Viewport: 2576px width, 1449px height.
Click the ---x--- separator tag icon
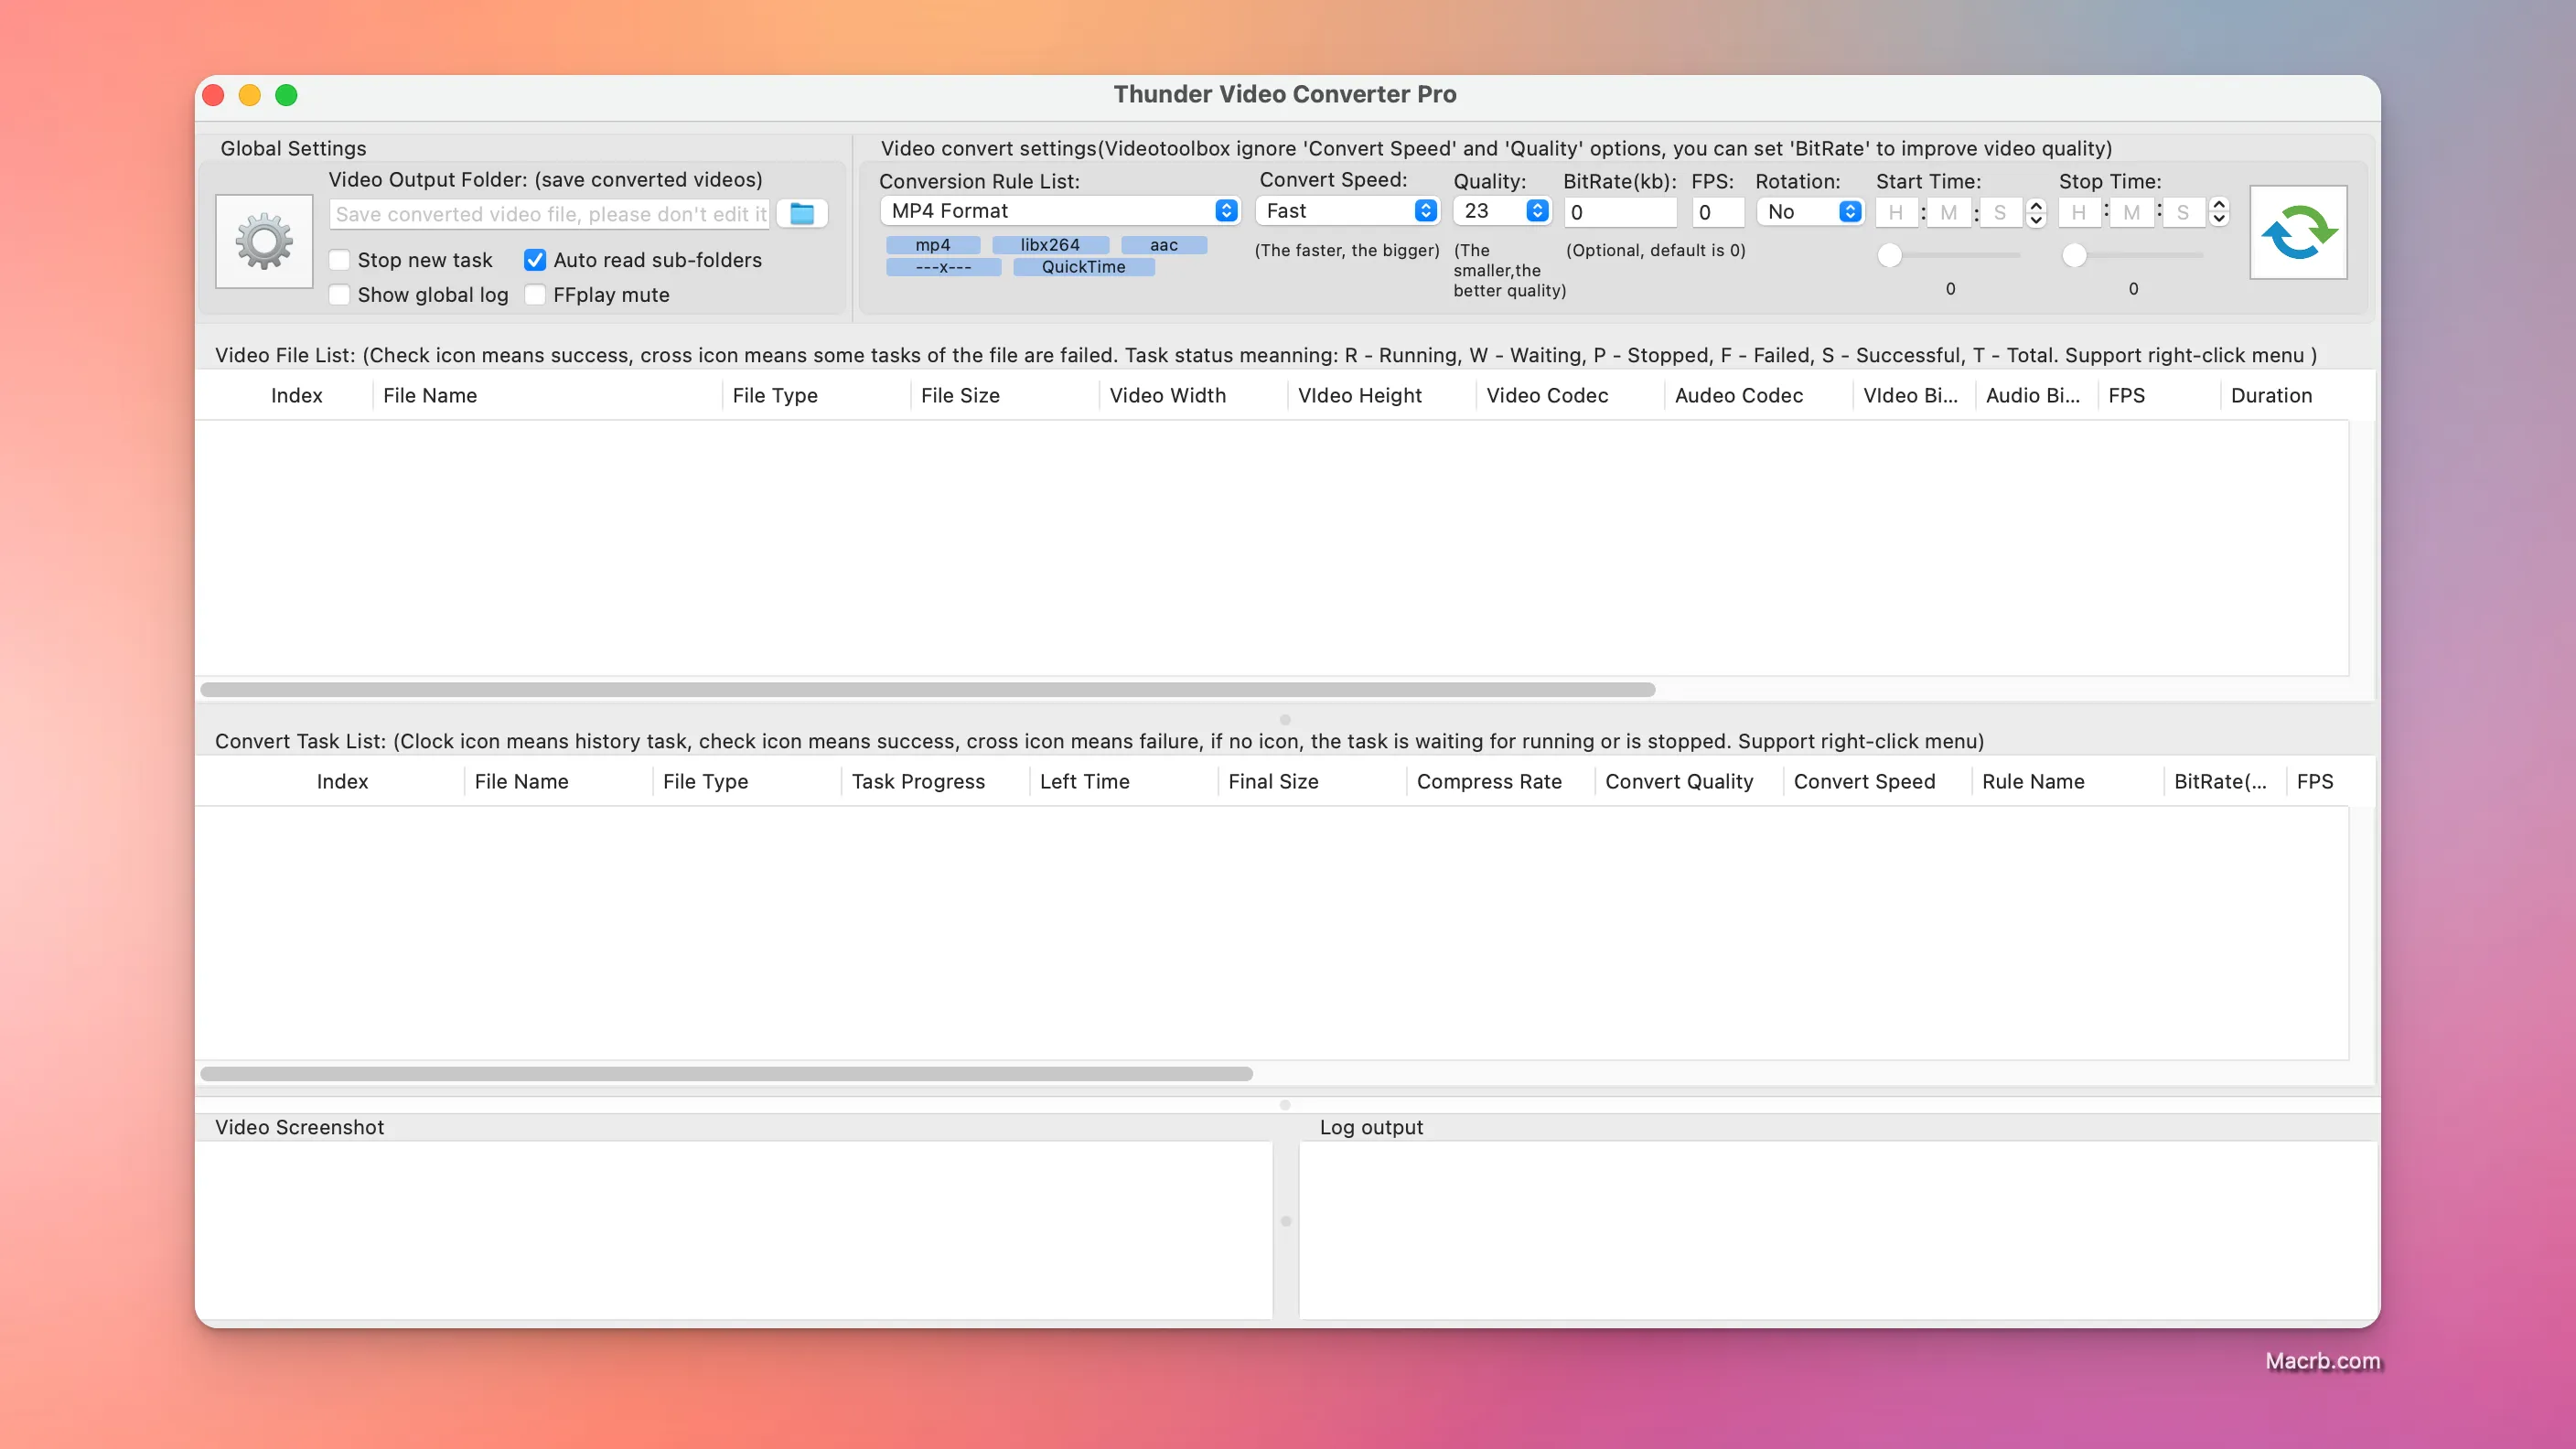(941, 265)
